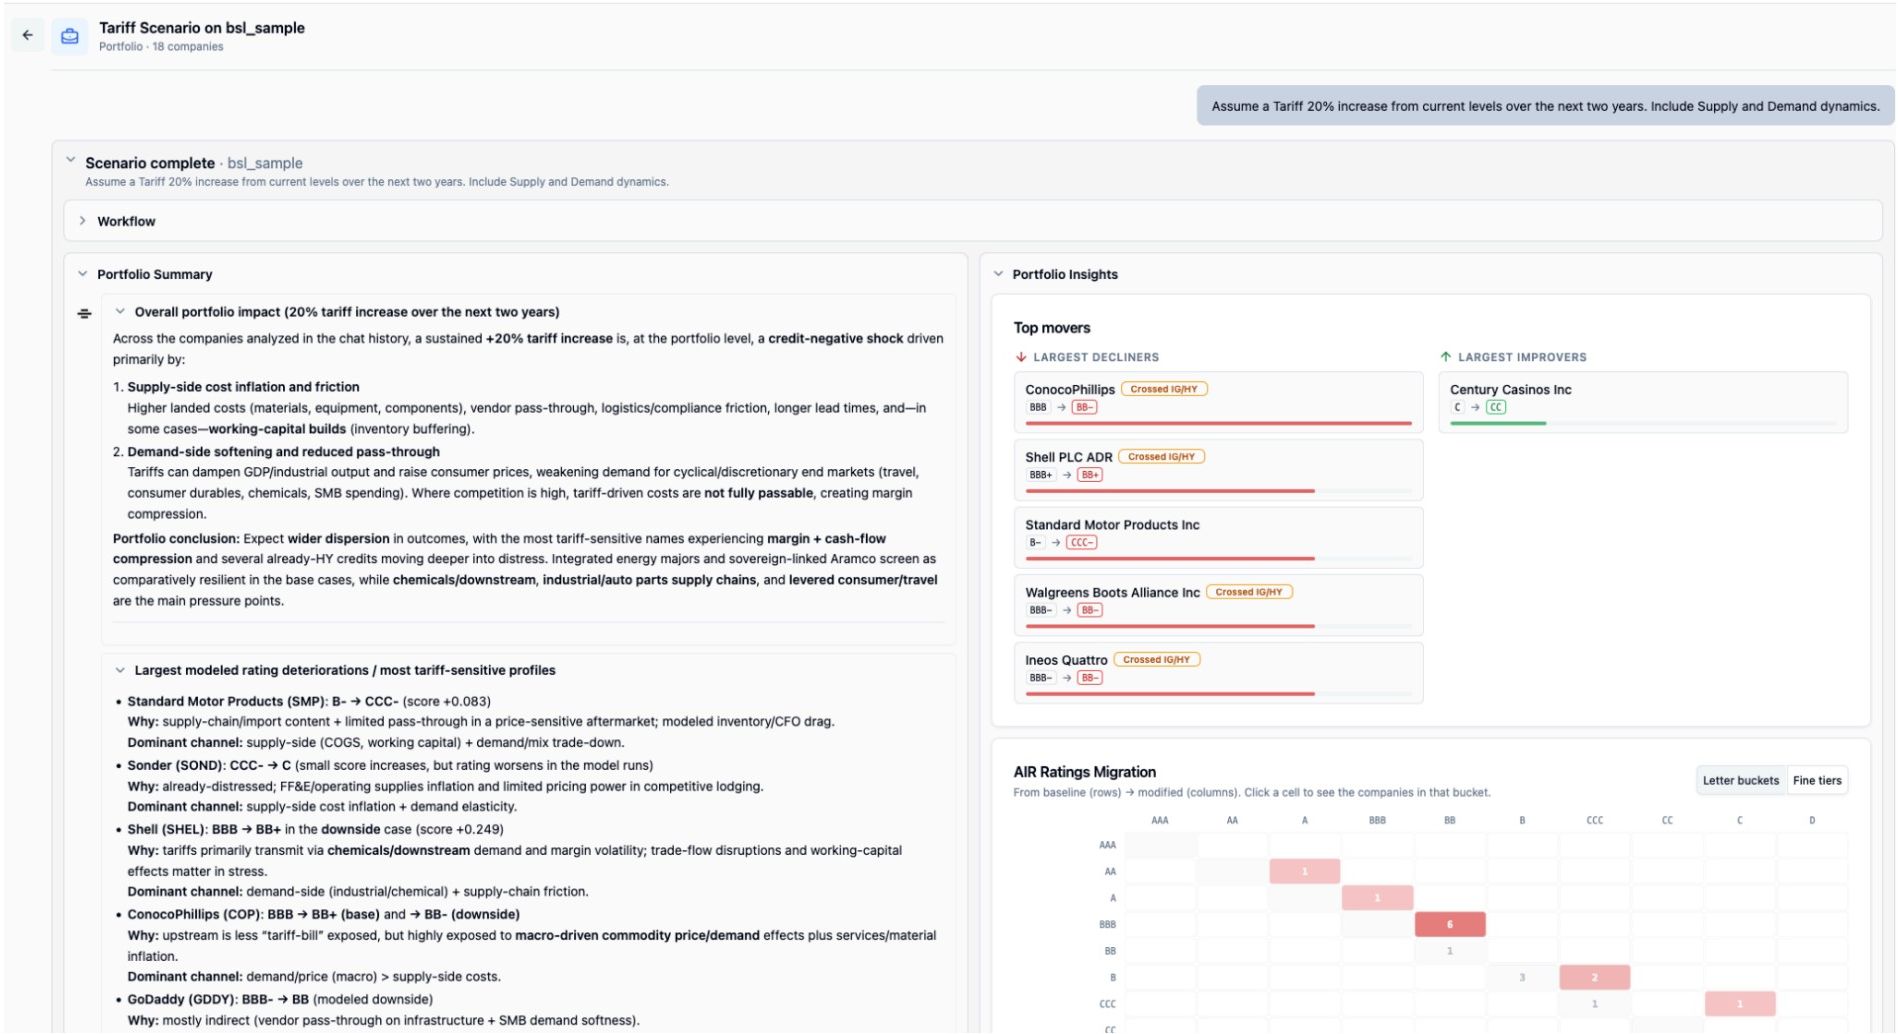The height and width of the screenshot is (1034, 1898).
Task: Switch to Fine tiers view
Action: [1816, 781]
